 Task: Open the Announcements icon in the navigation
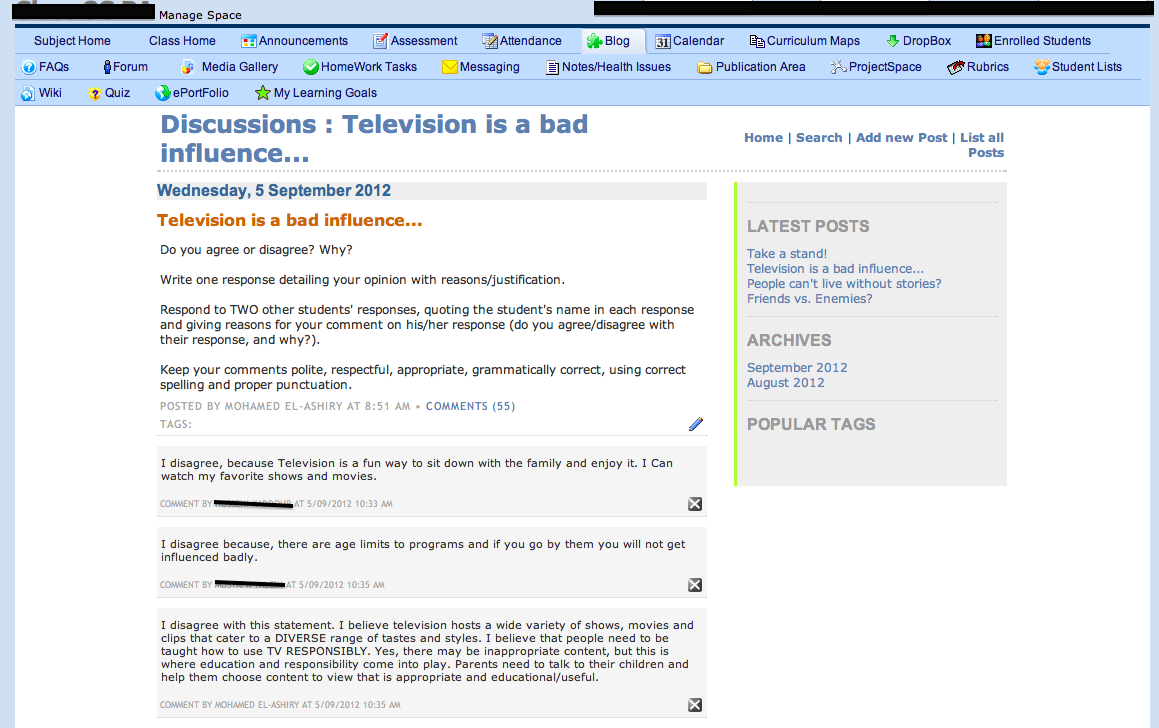point(249,41)
